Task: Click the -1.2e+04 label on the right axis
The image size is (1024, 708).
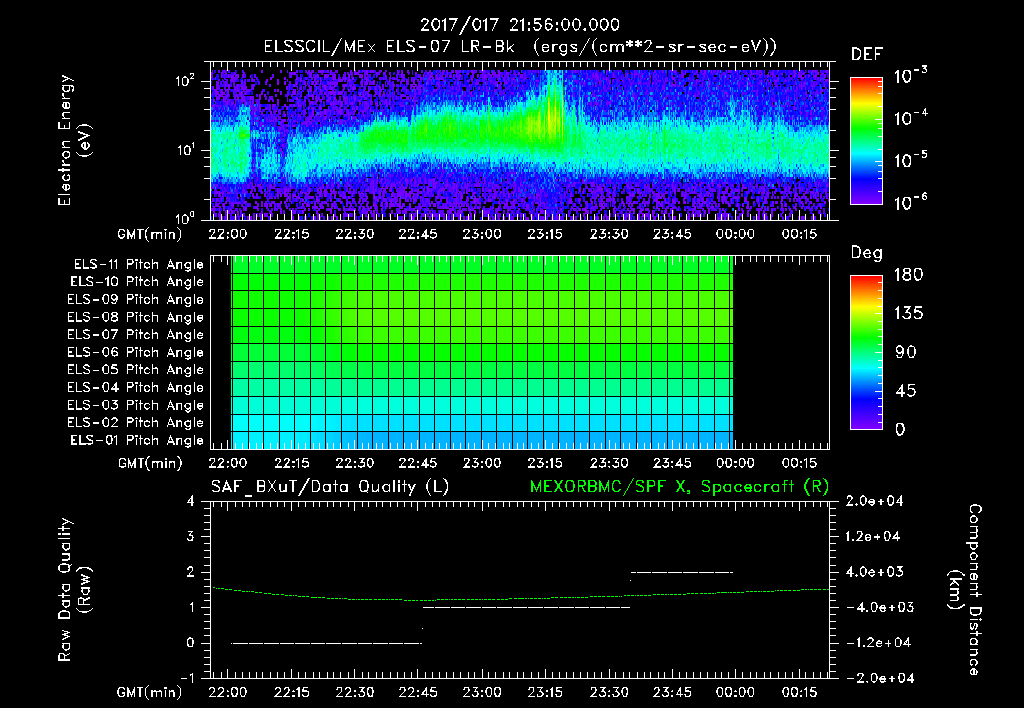Action: pyautogui.click(x=878, y=643)
